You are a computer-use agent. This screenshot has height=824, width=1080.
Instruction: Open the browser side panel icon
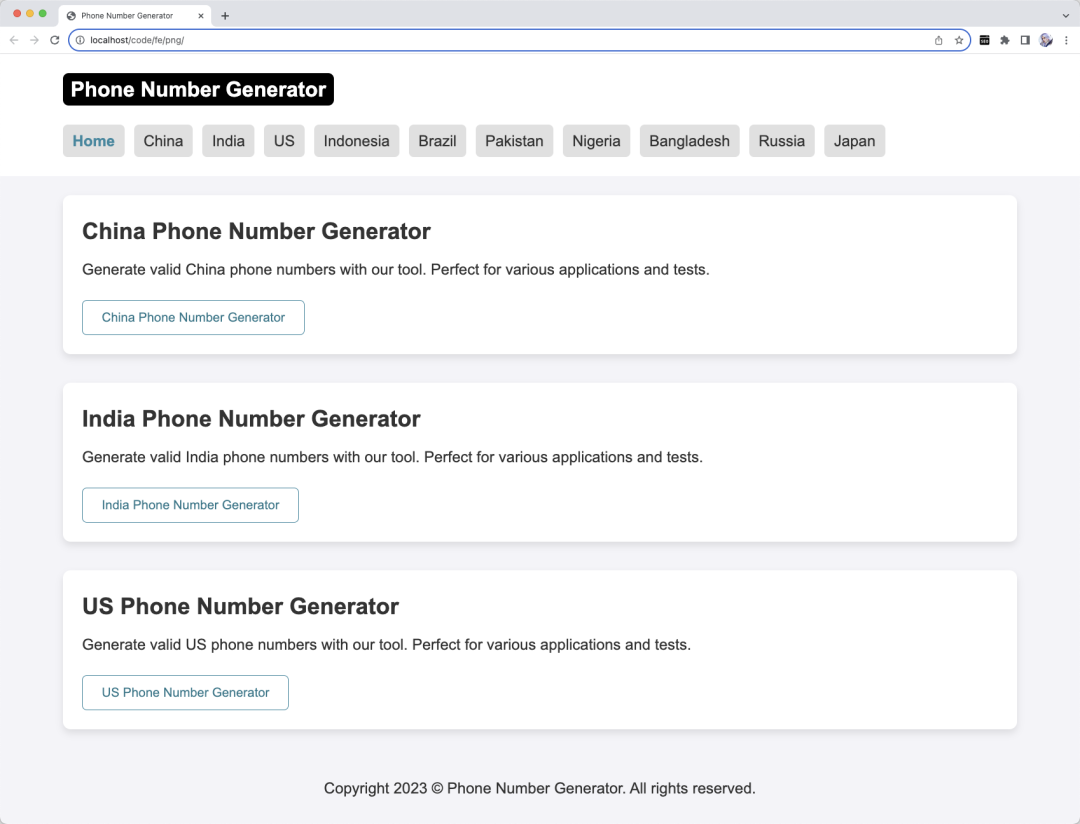pos(1025,40)
